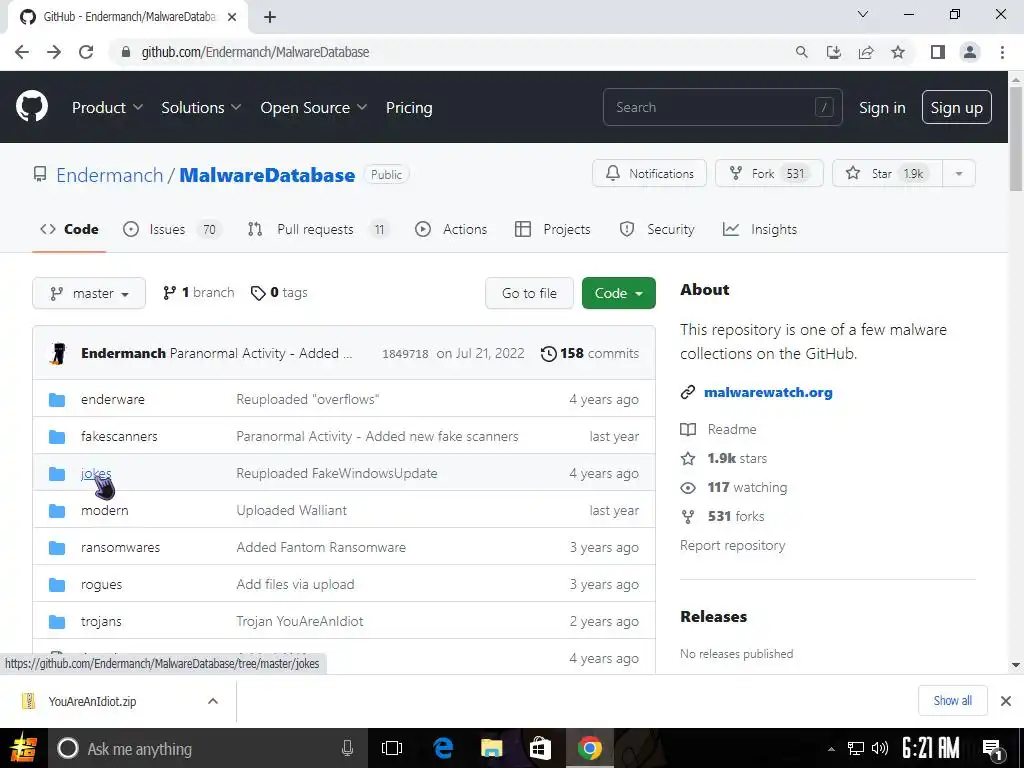
Task: Open Action Center notifications
Action: tap(993, 749)
